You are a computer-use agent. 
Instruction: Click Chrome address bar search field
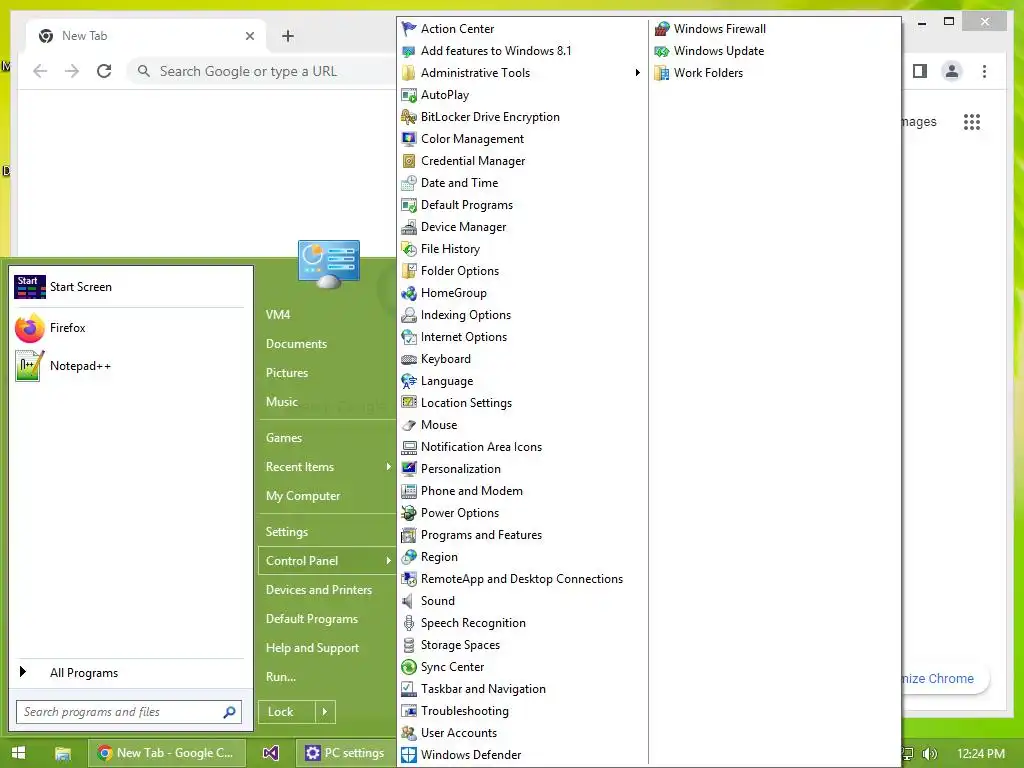261,71
